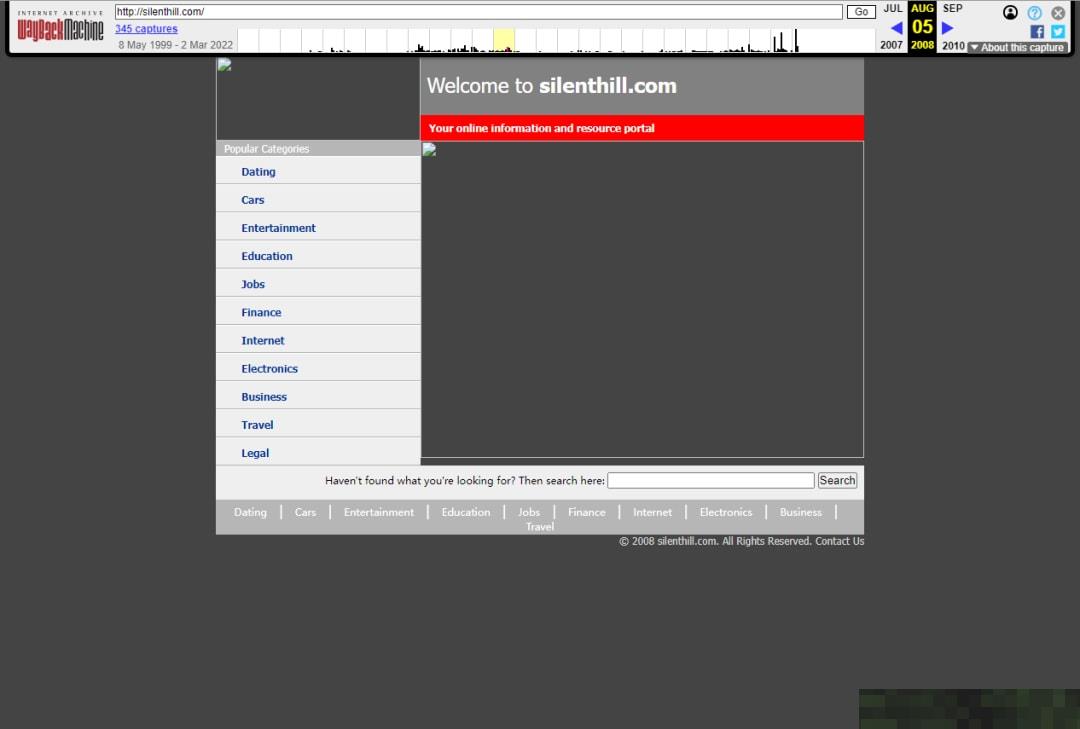Open the Travel category in sidebar
The height and width of the screenshot is (729, 1080).
click(x=257, y=425)
